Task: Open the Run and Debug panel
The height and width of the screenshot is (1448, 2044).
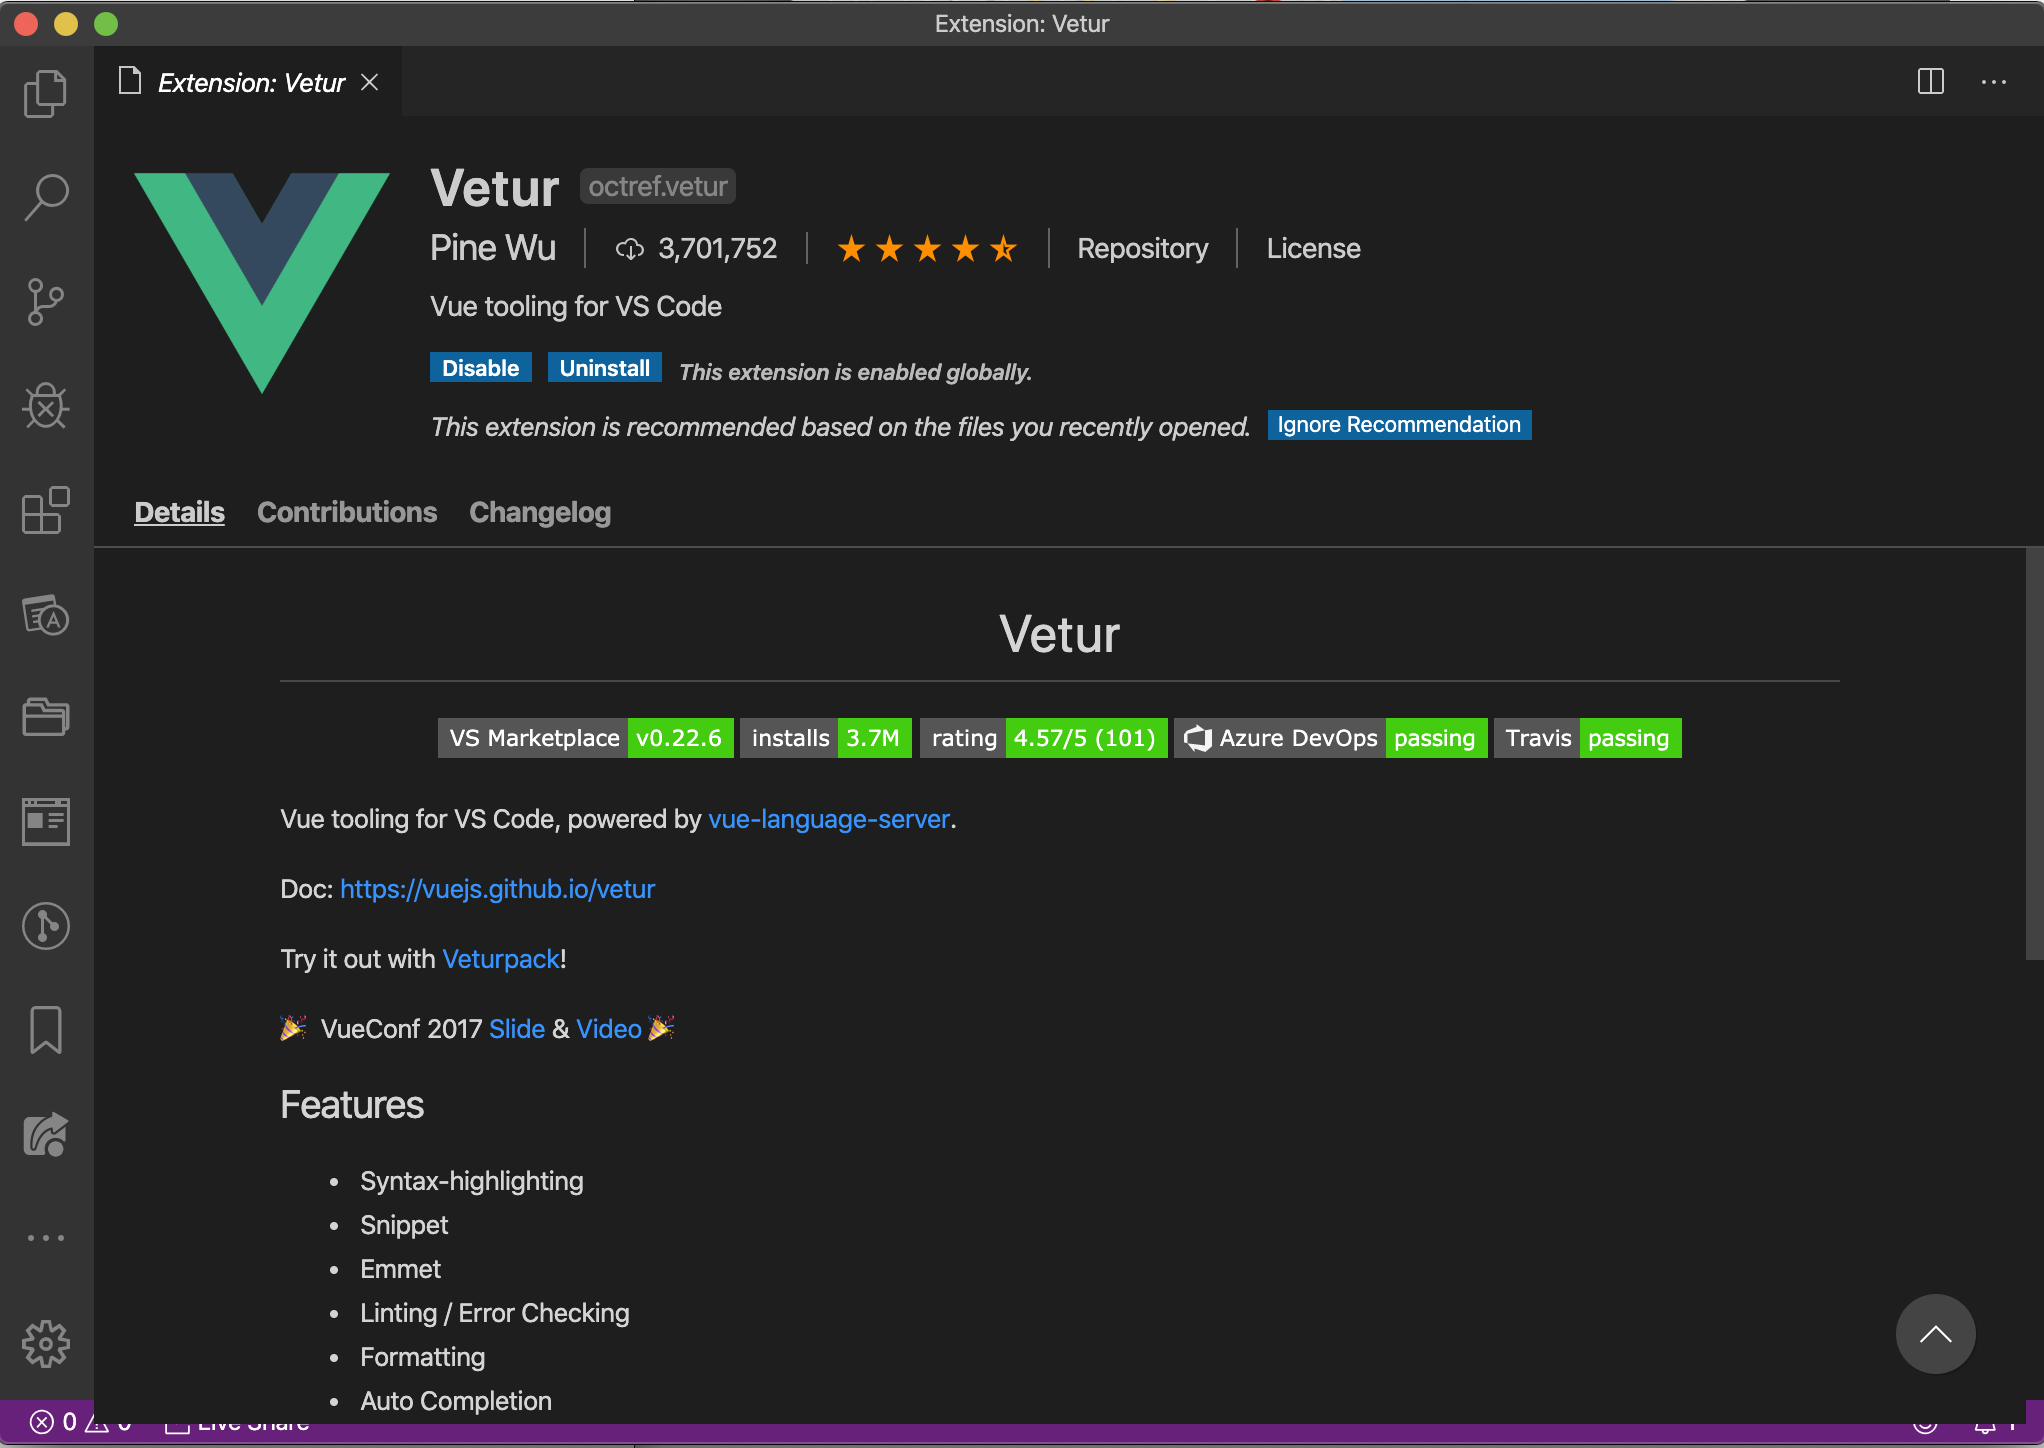Action: 46,406
